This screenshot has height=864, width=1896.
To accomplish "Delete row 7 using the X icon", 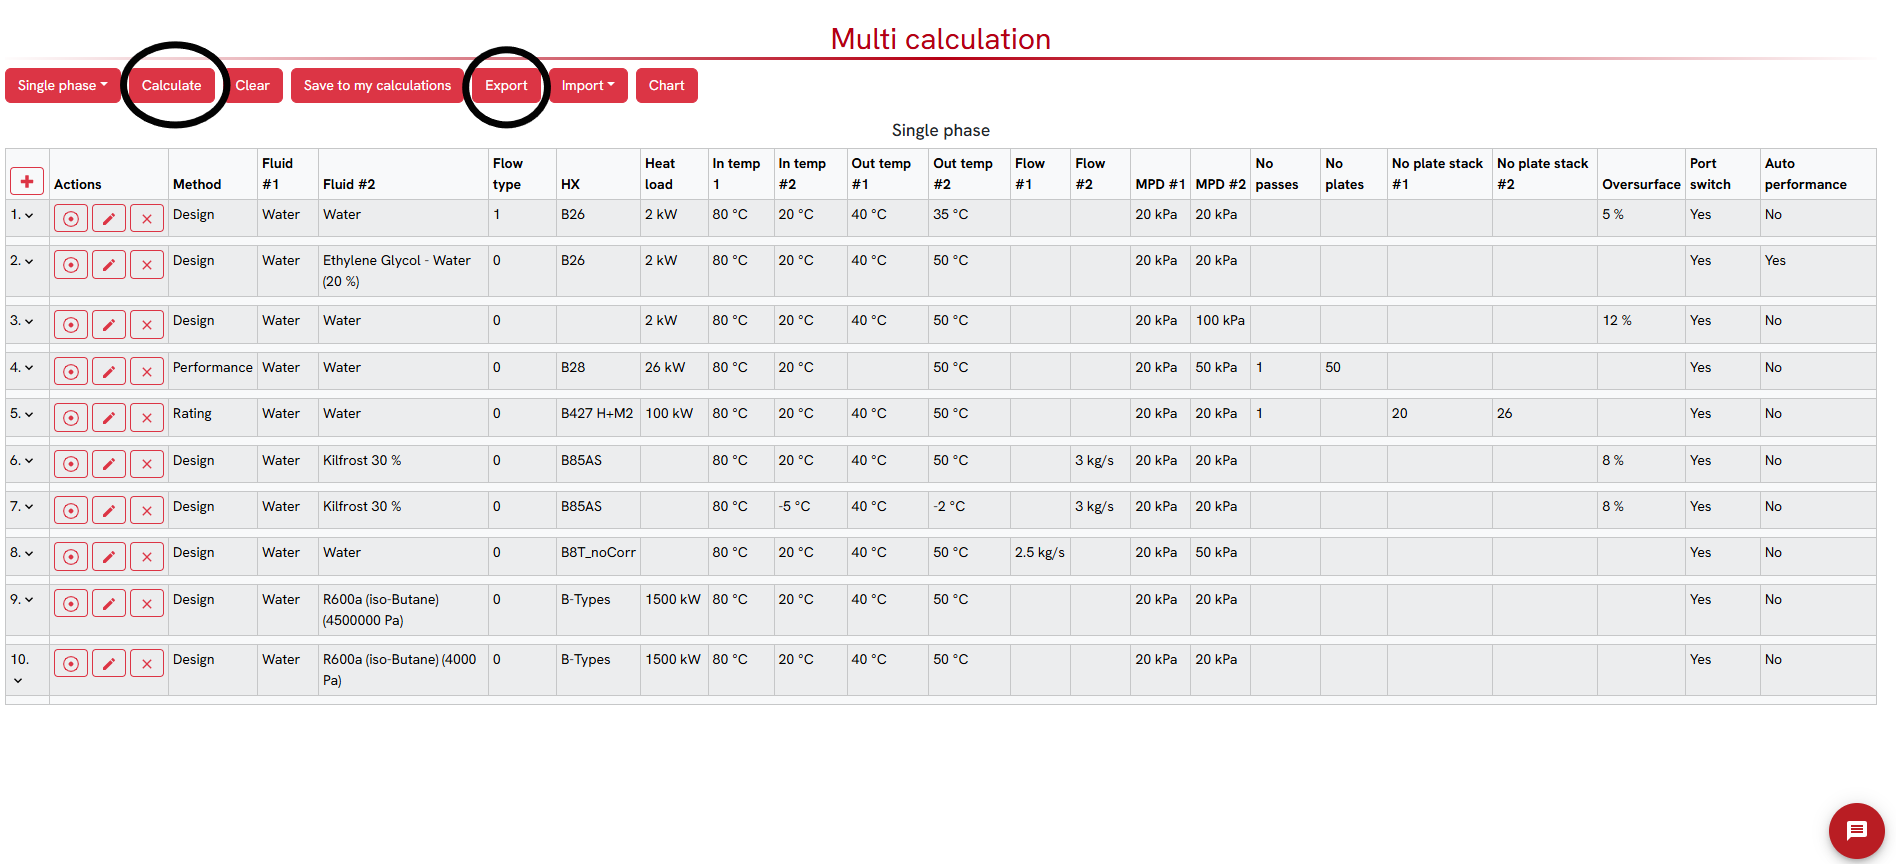I will point(147,511).
